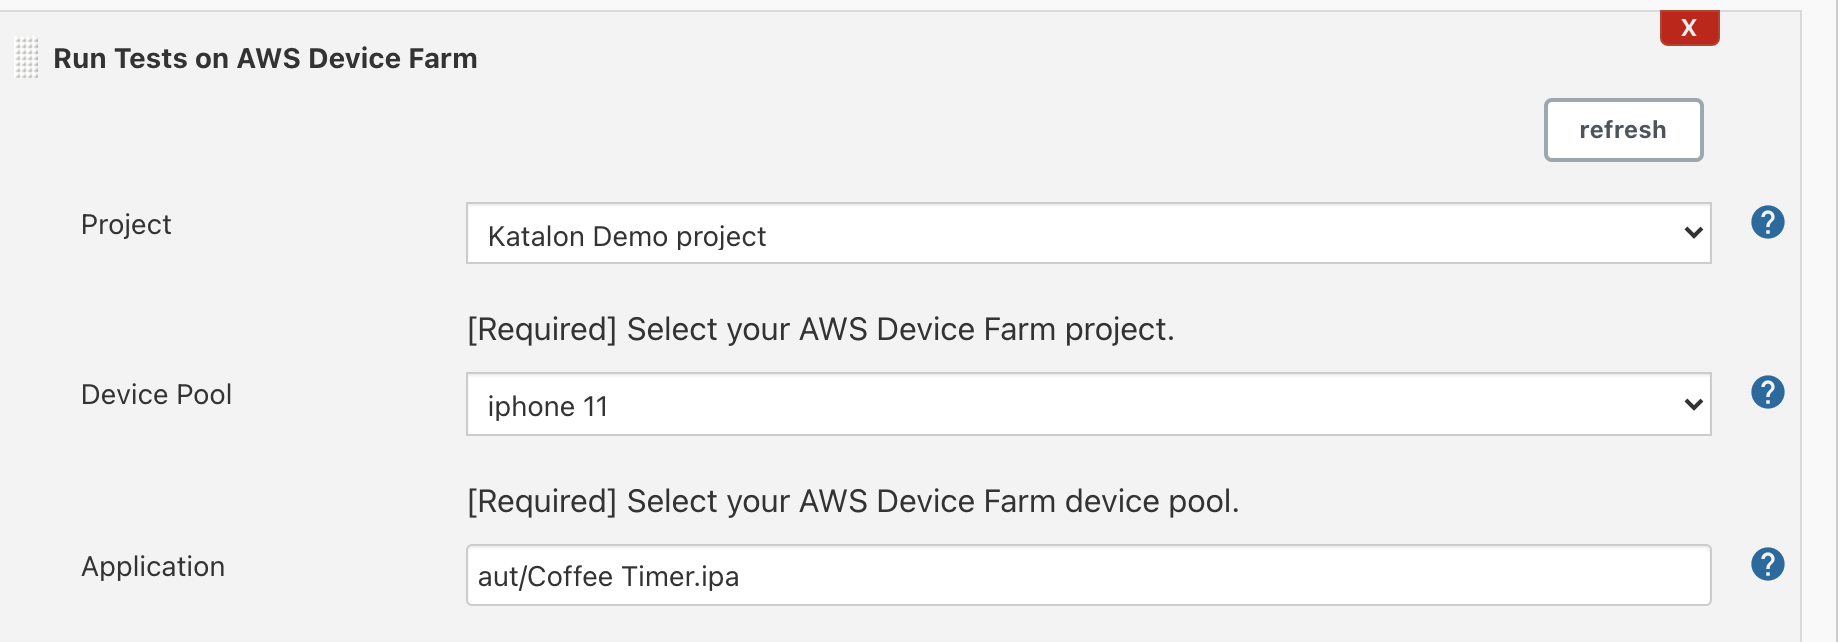Viewport: 1842px width, 642px height.
Task: Click the Application label
Action: point(153,566)
